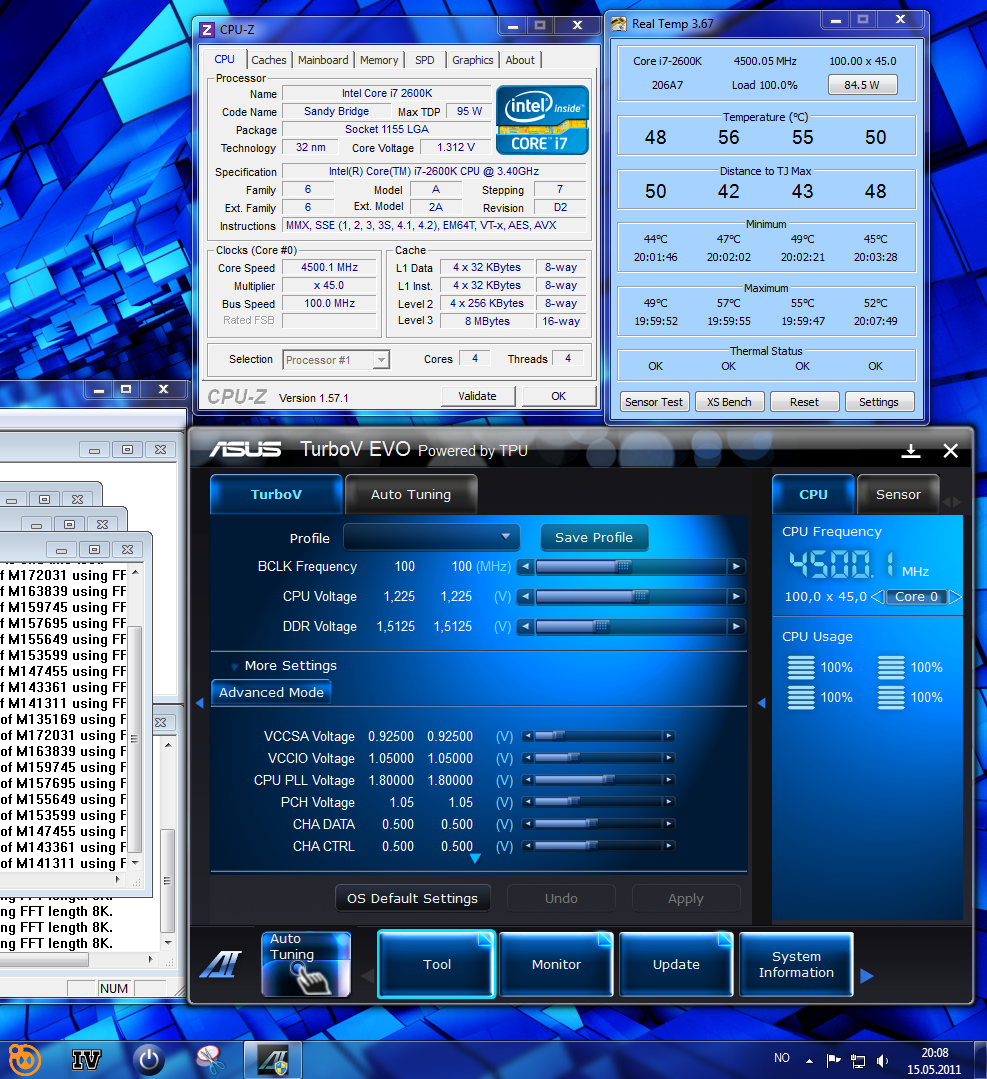Click the CPU PLL Voltage slider
The height and width of the screenshot is (1079, 987).
pyautogui.click(x=598, y=780)
